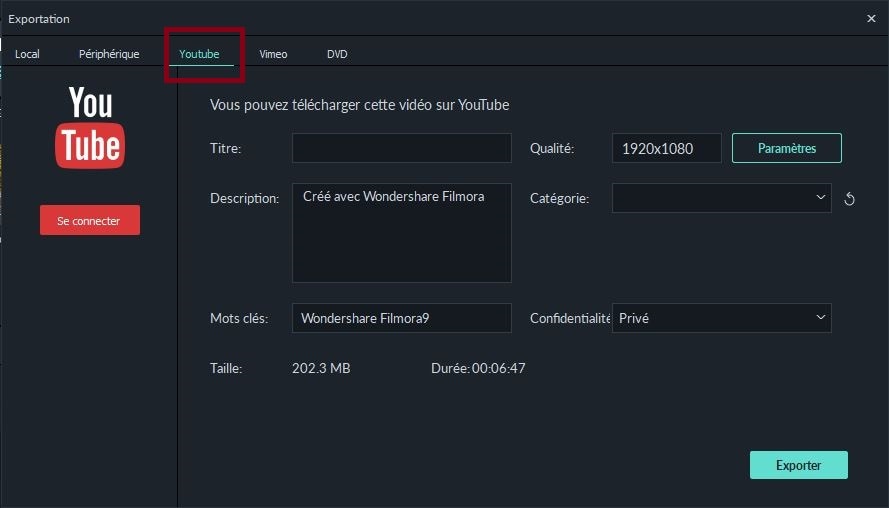The image size is (889, 508).
Task: Click the Durée 00:06:47 text
Action: (x=478, y=368)
